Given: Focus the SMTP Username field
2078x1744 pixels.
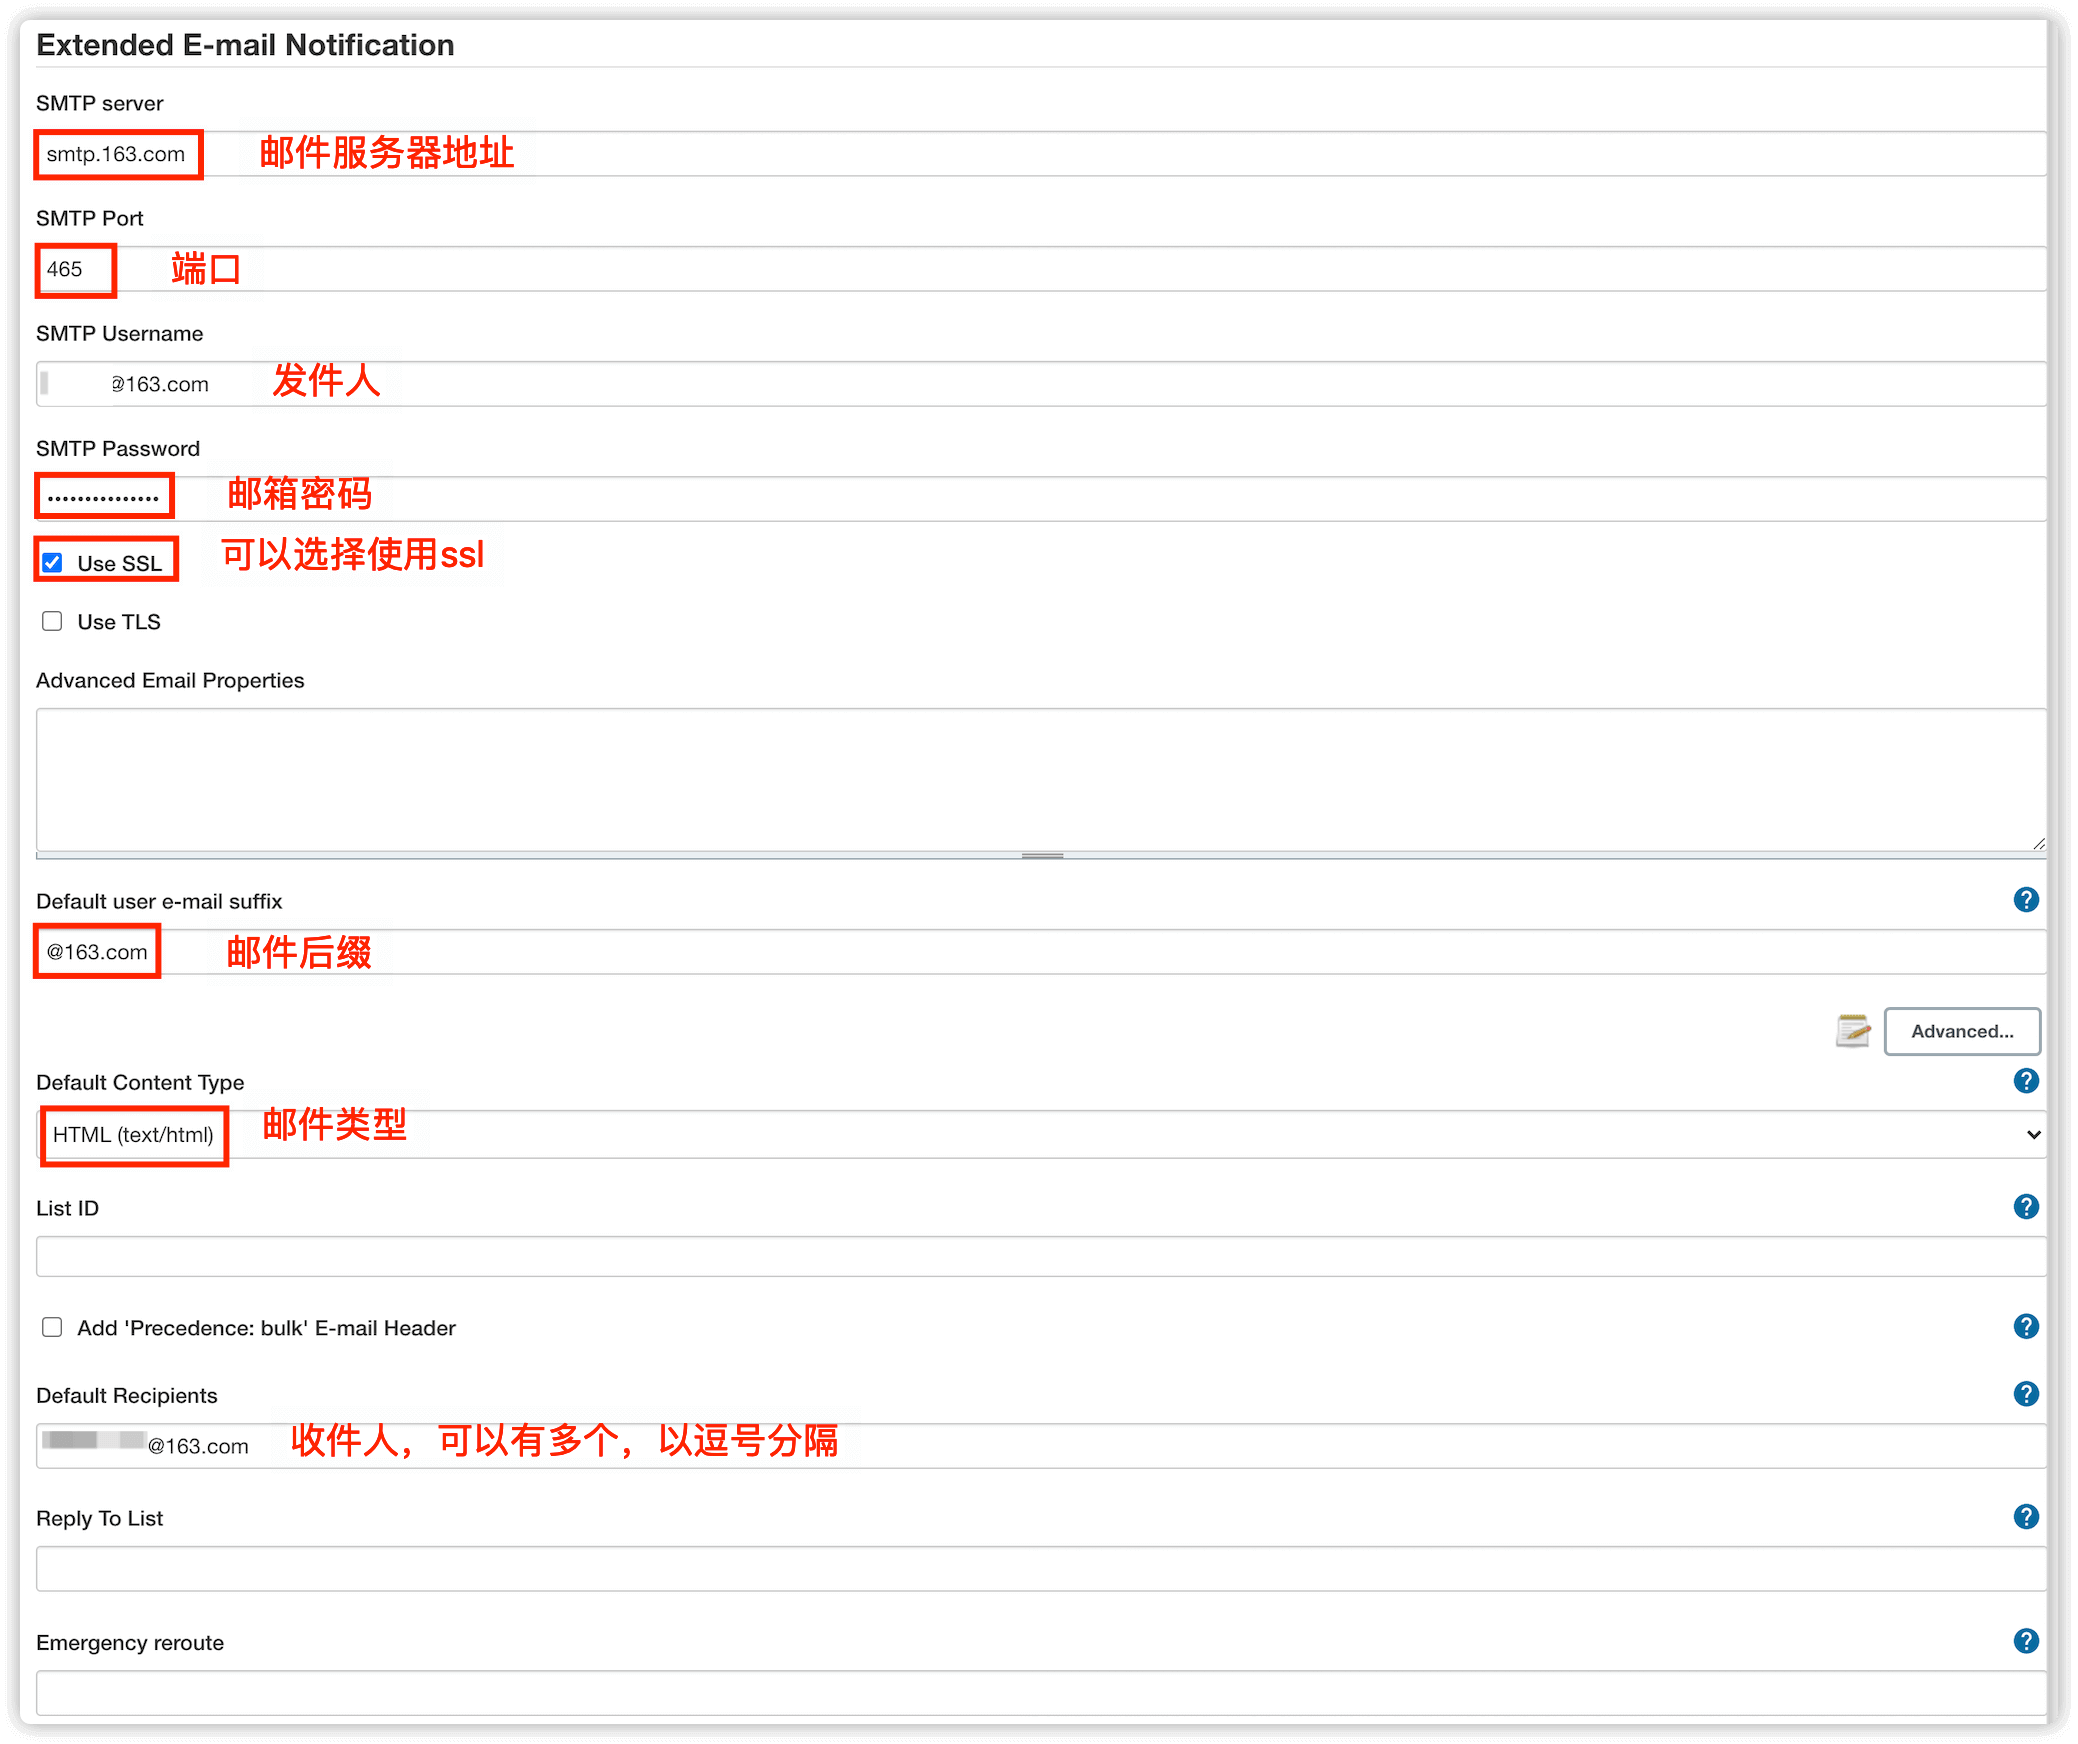Looking at the screenshot, I should coord(1041,384).
